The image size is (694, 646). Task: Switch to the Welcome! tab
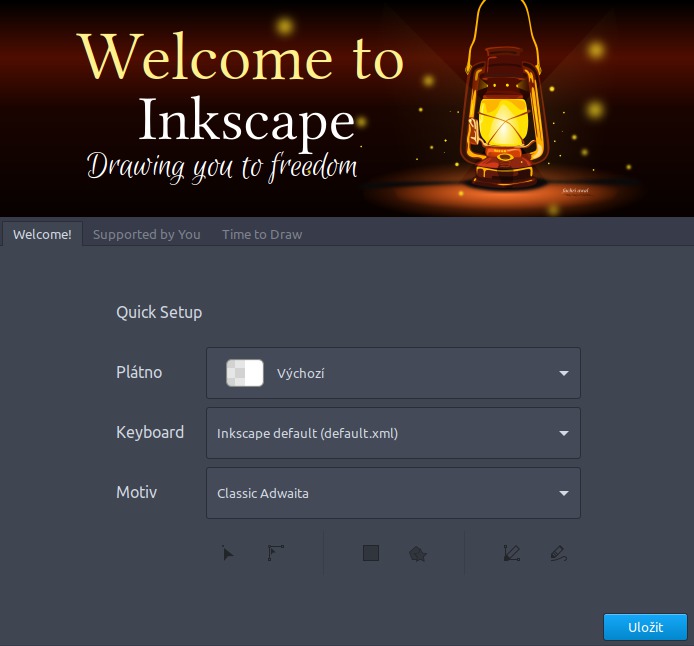point(42,234)
